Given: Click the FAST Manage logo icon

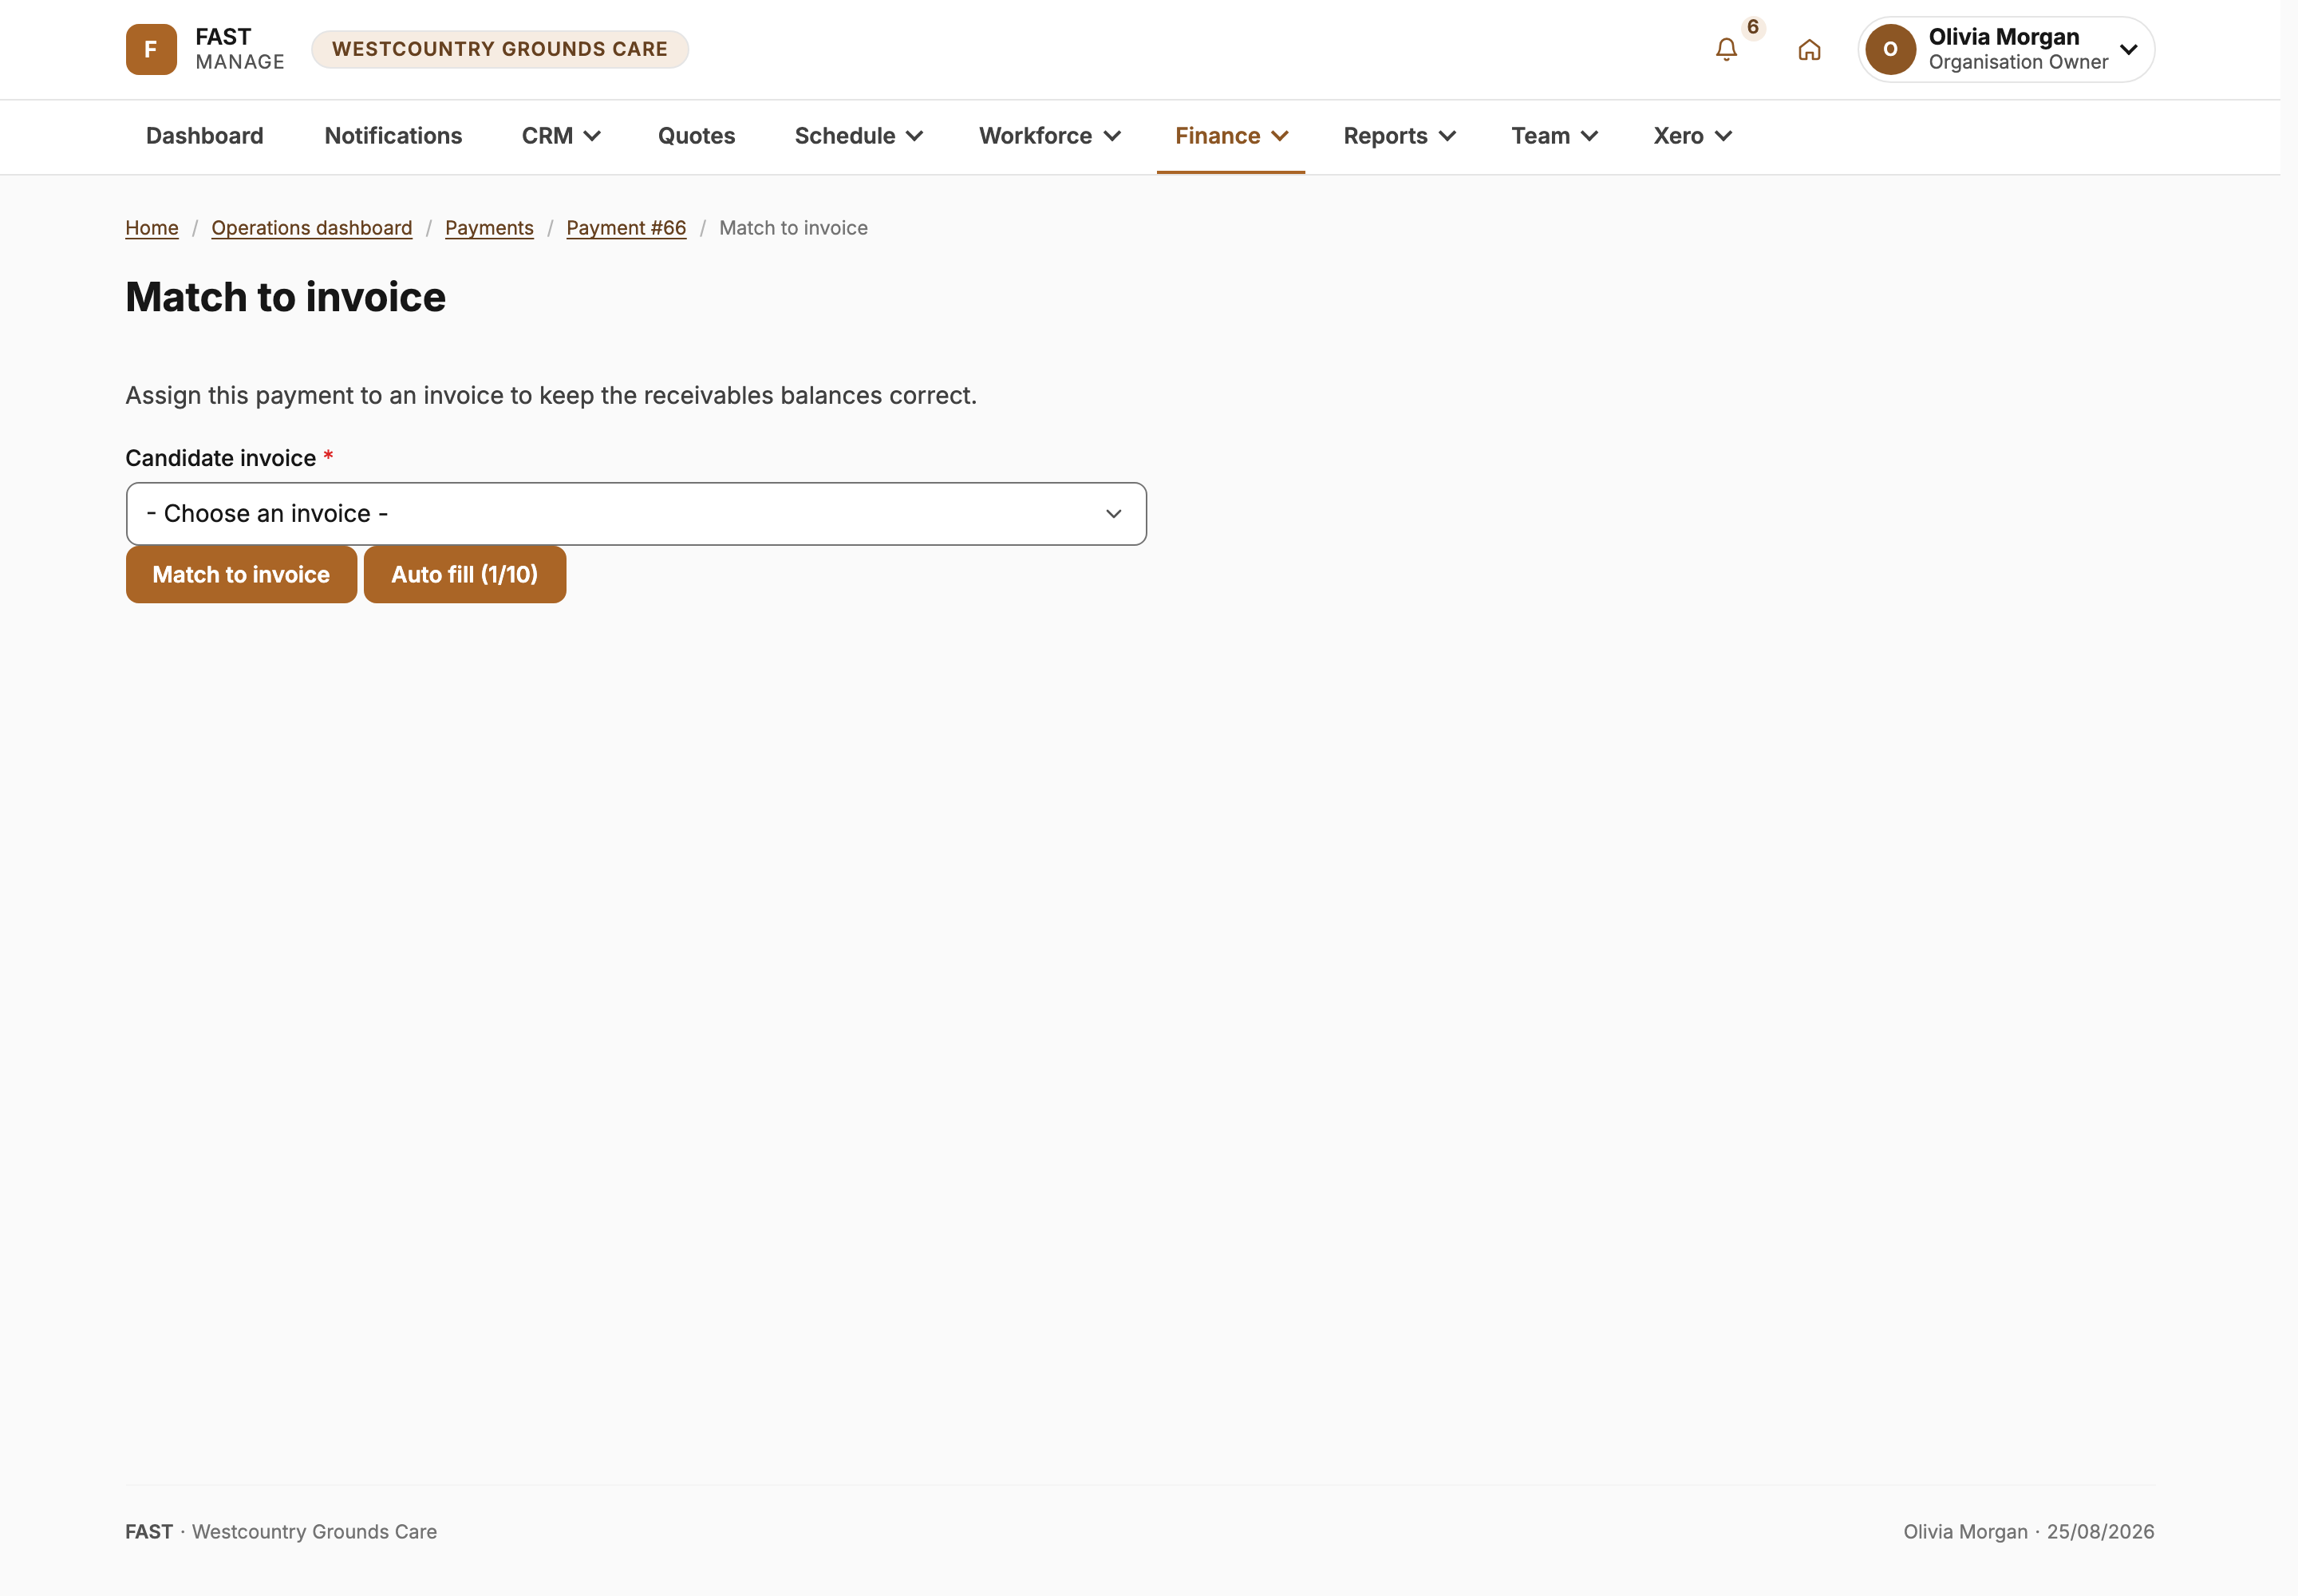Looking at the screenshot, I should [x=151, y=49].
